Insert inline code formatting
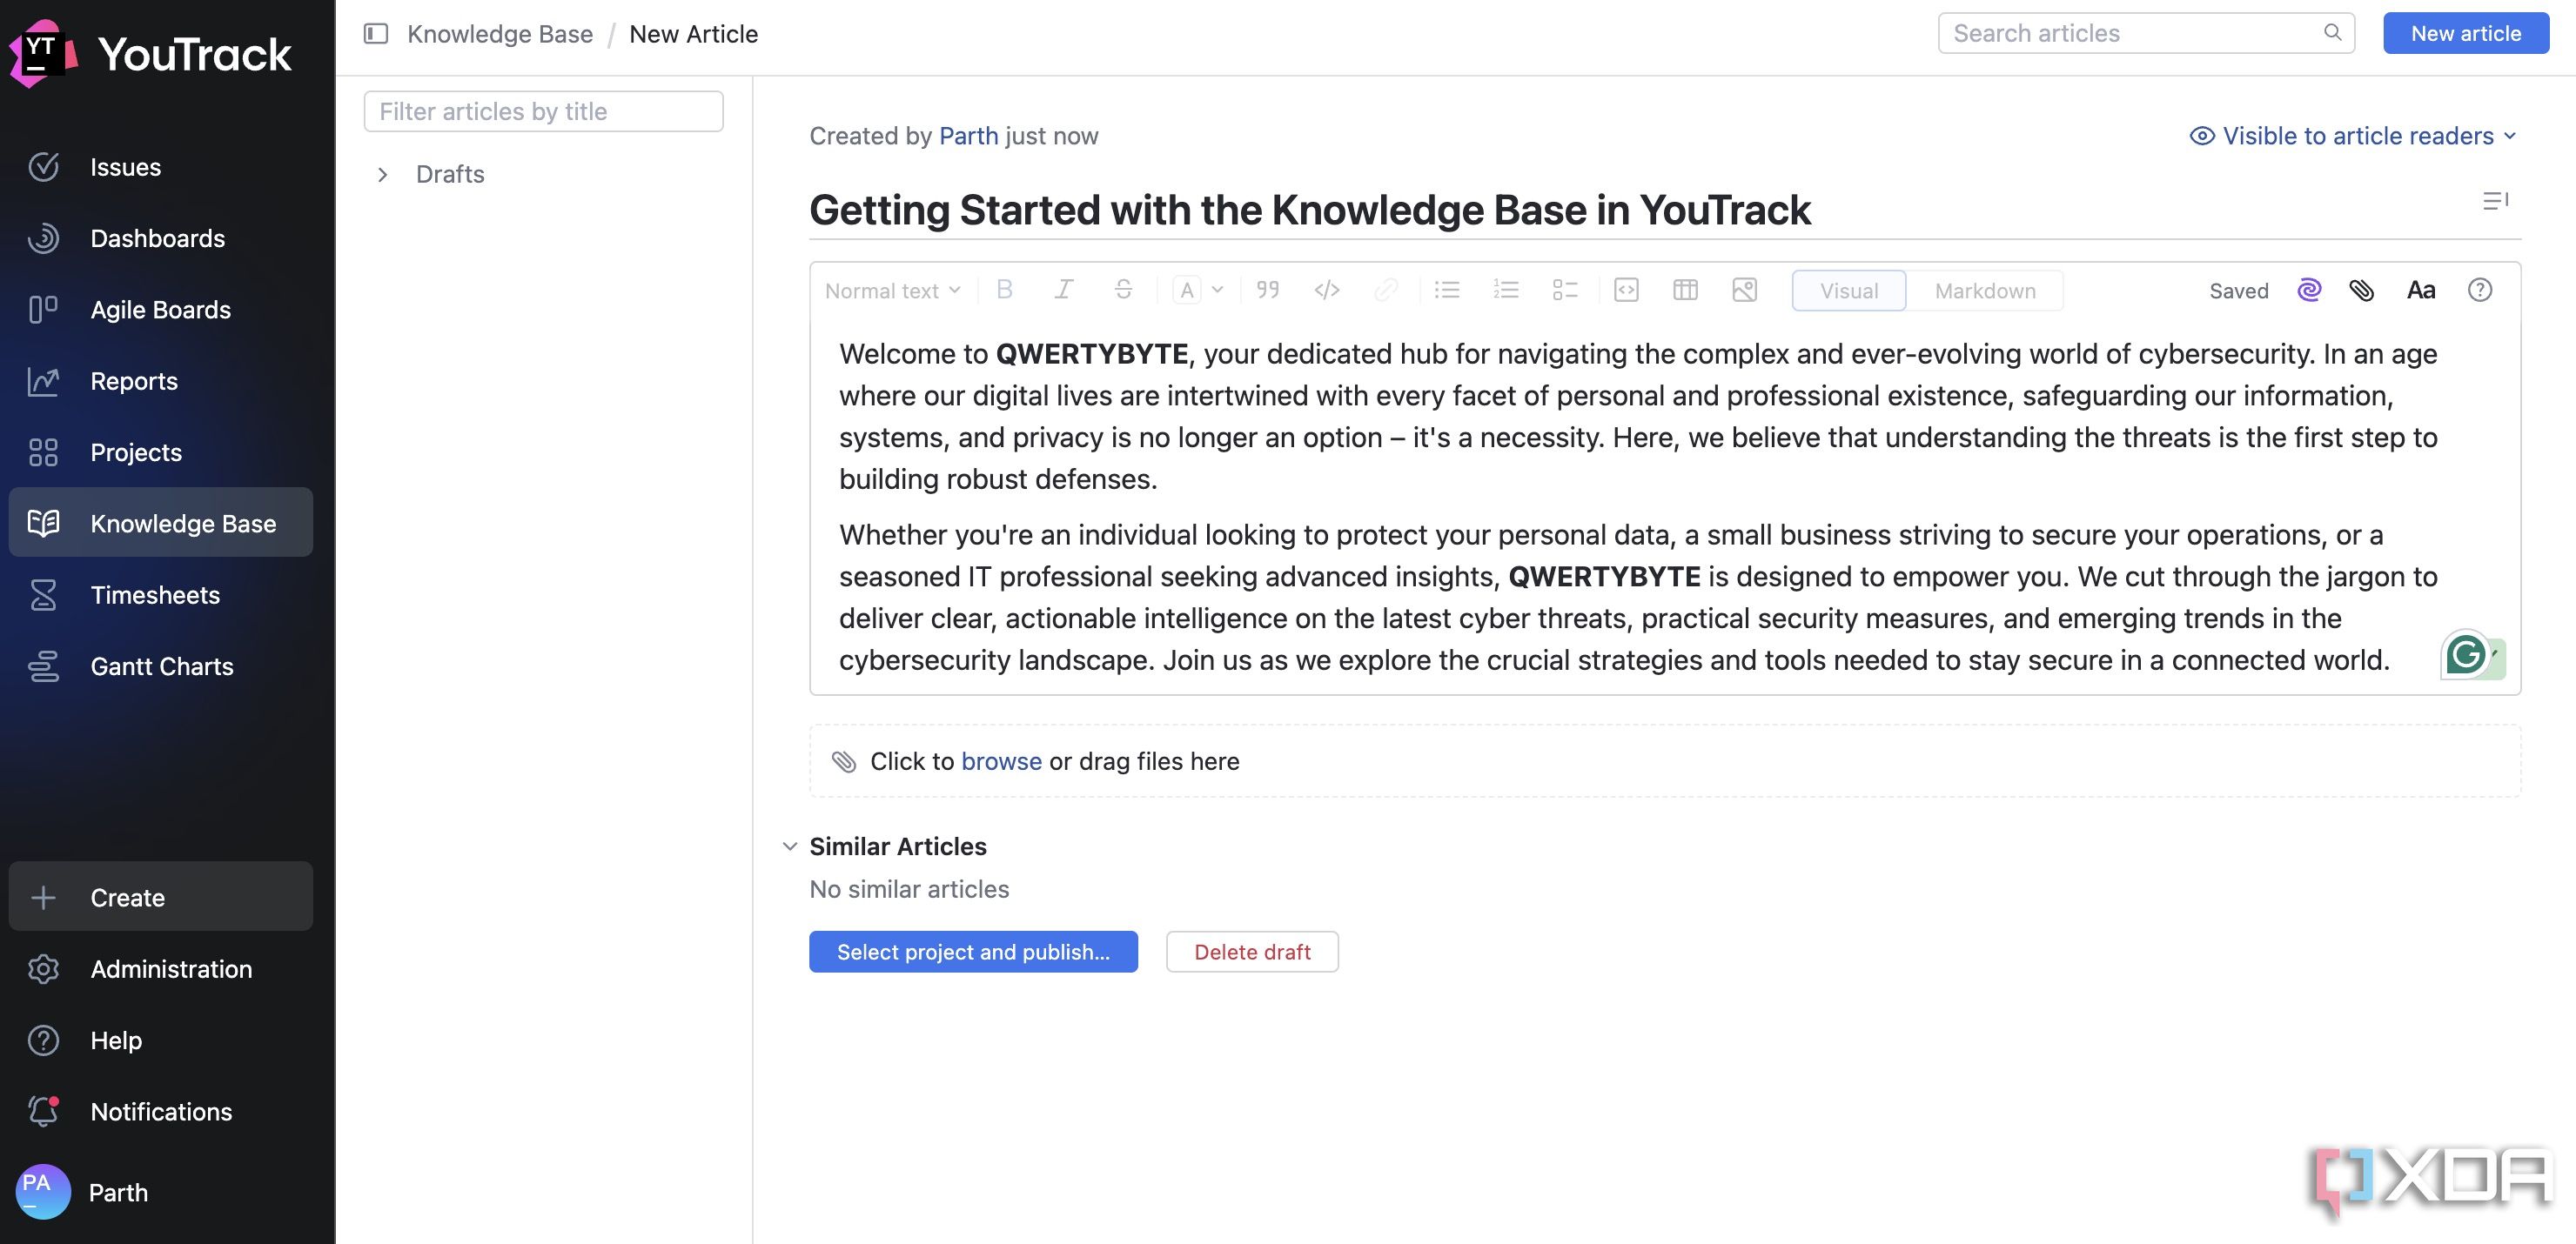Viewport: 2576px width, 1244px height. tap(1327, 290)
